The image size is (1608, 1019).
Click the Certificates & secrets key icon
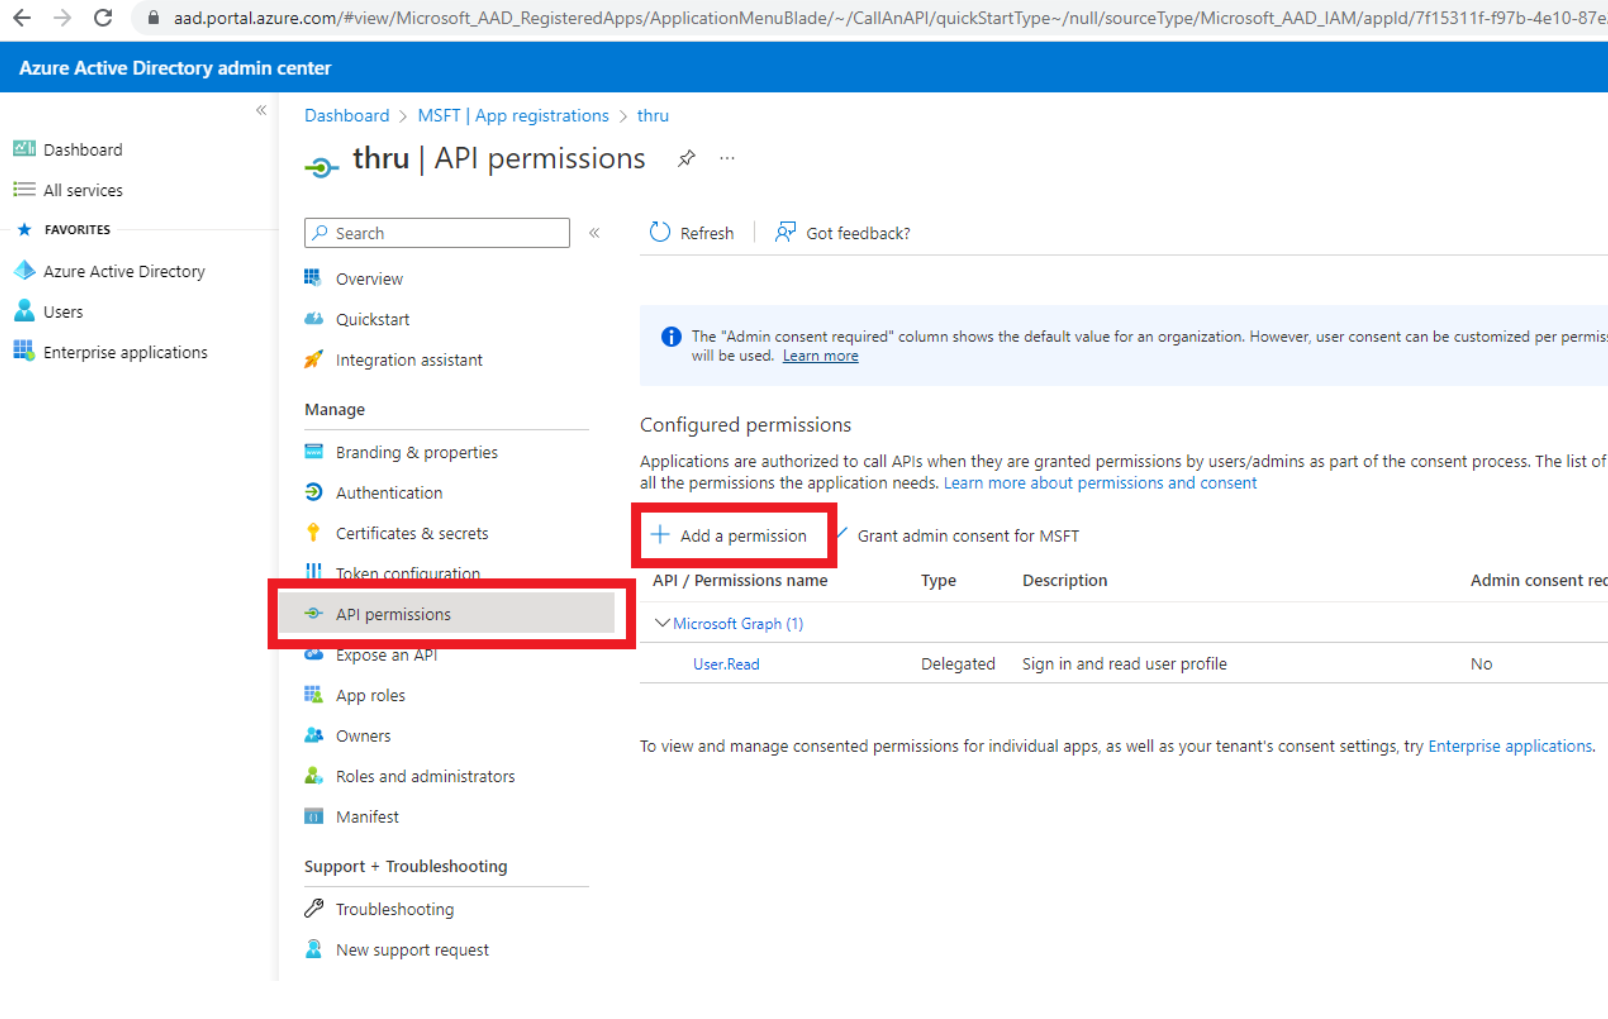click(x=314, y=533)
